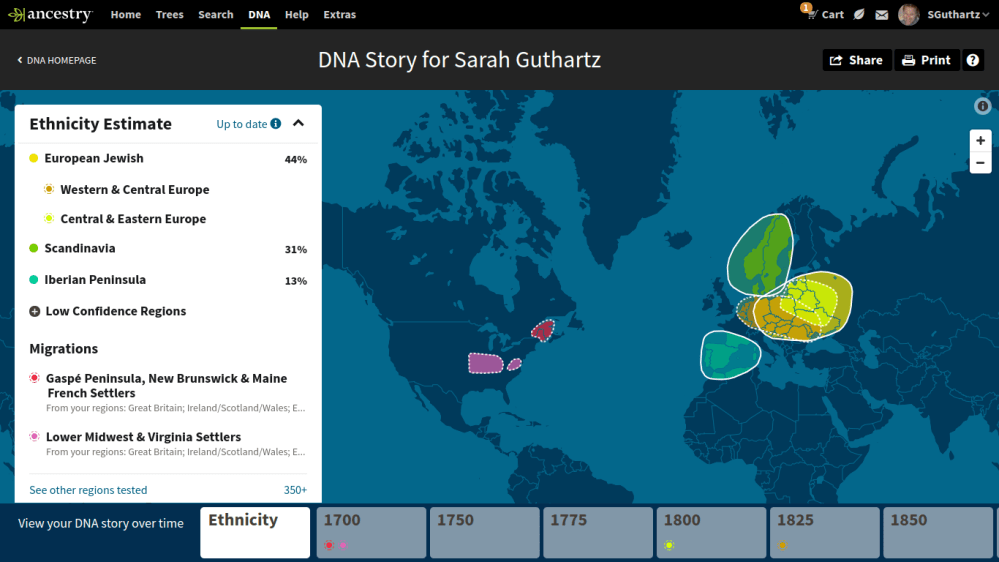Open the Trees menu
999x562 pixels.
pos(169,15)
